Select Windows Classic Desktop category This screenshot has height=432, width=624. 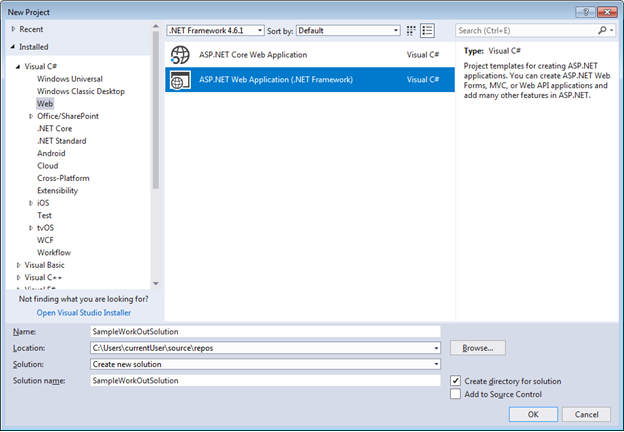[x=81, y=91]
